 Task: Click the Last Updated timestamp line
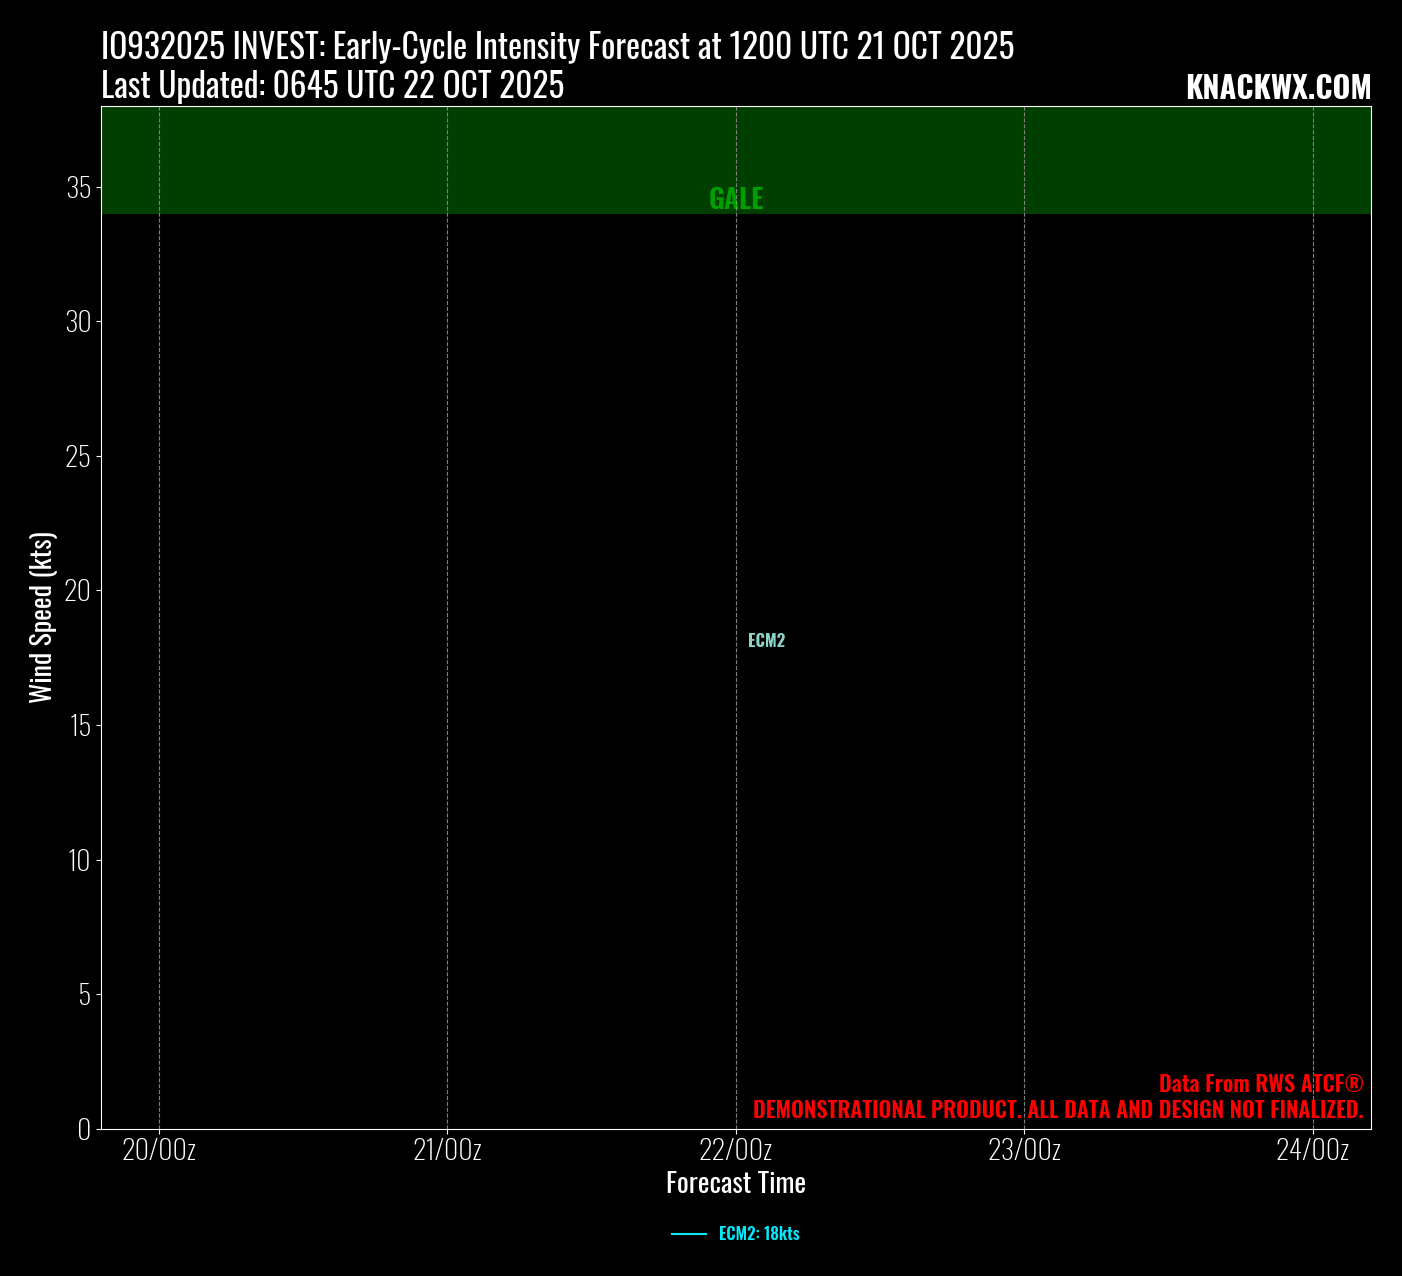(x=332, y=86)
